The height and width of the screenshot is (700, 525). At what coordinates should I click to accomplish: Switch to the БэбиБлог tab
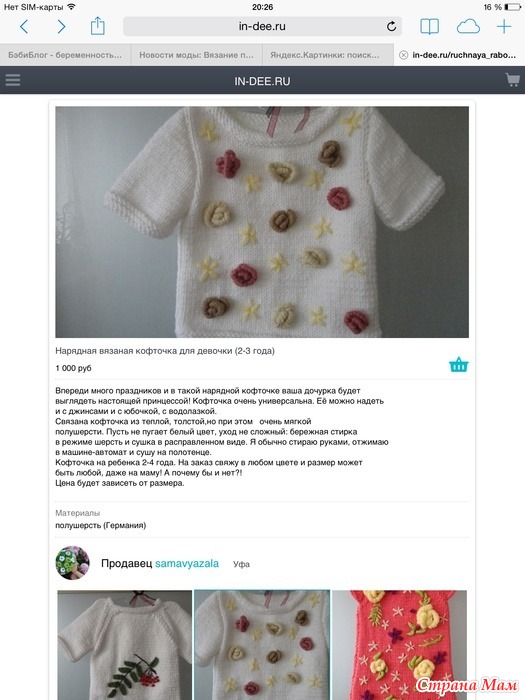click(65, 55)
